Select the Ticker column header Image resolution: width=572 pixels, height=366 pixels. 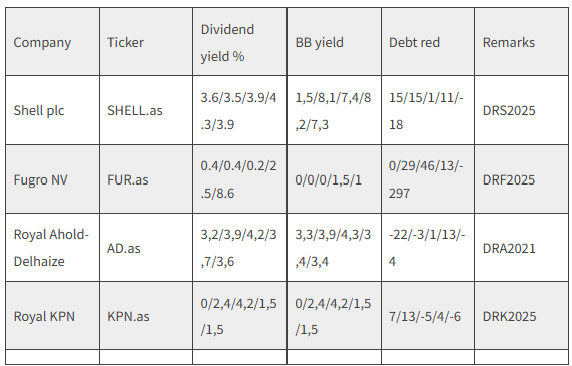[146, 42]
